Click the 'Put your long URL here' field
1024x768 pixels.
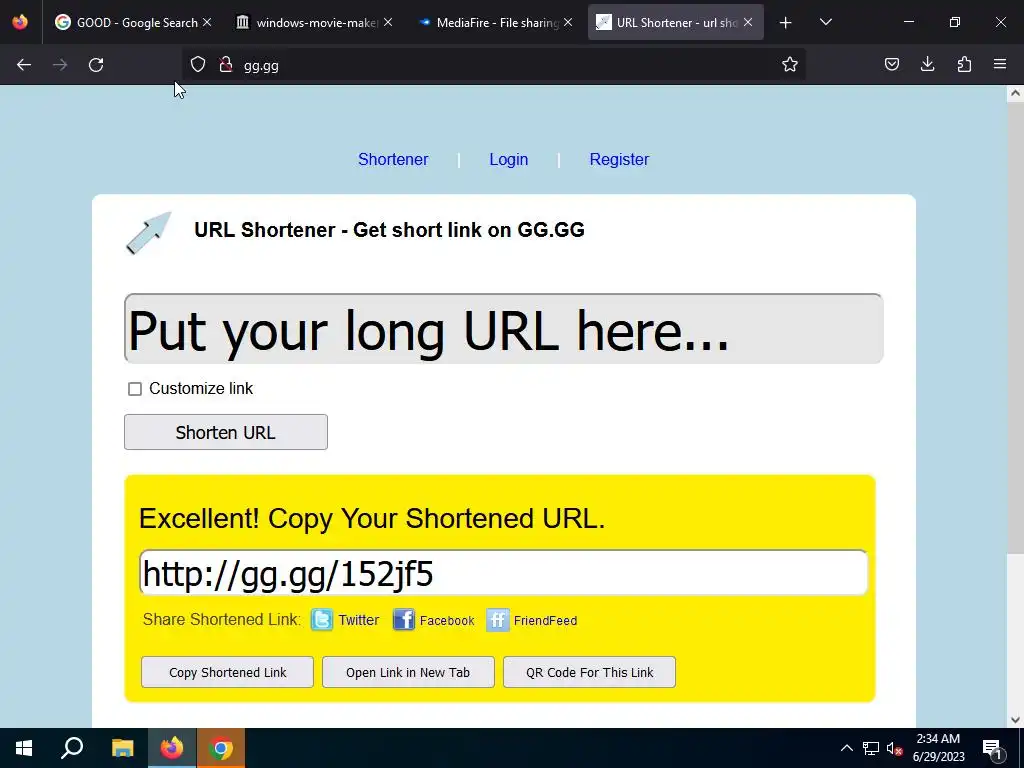click(x=504, y=328)
